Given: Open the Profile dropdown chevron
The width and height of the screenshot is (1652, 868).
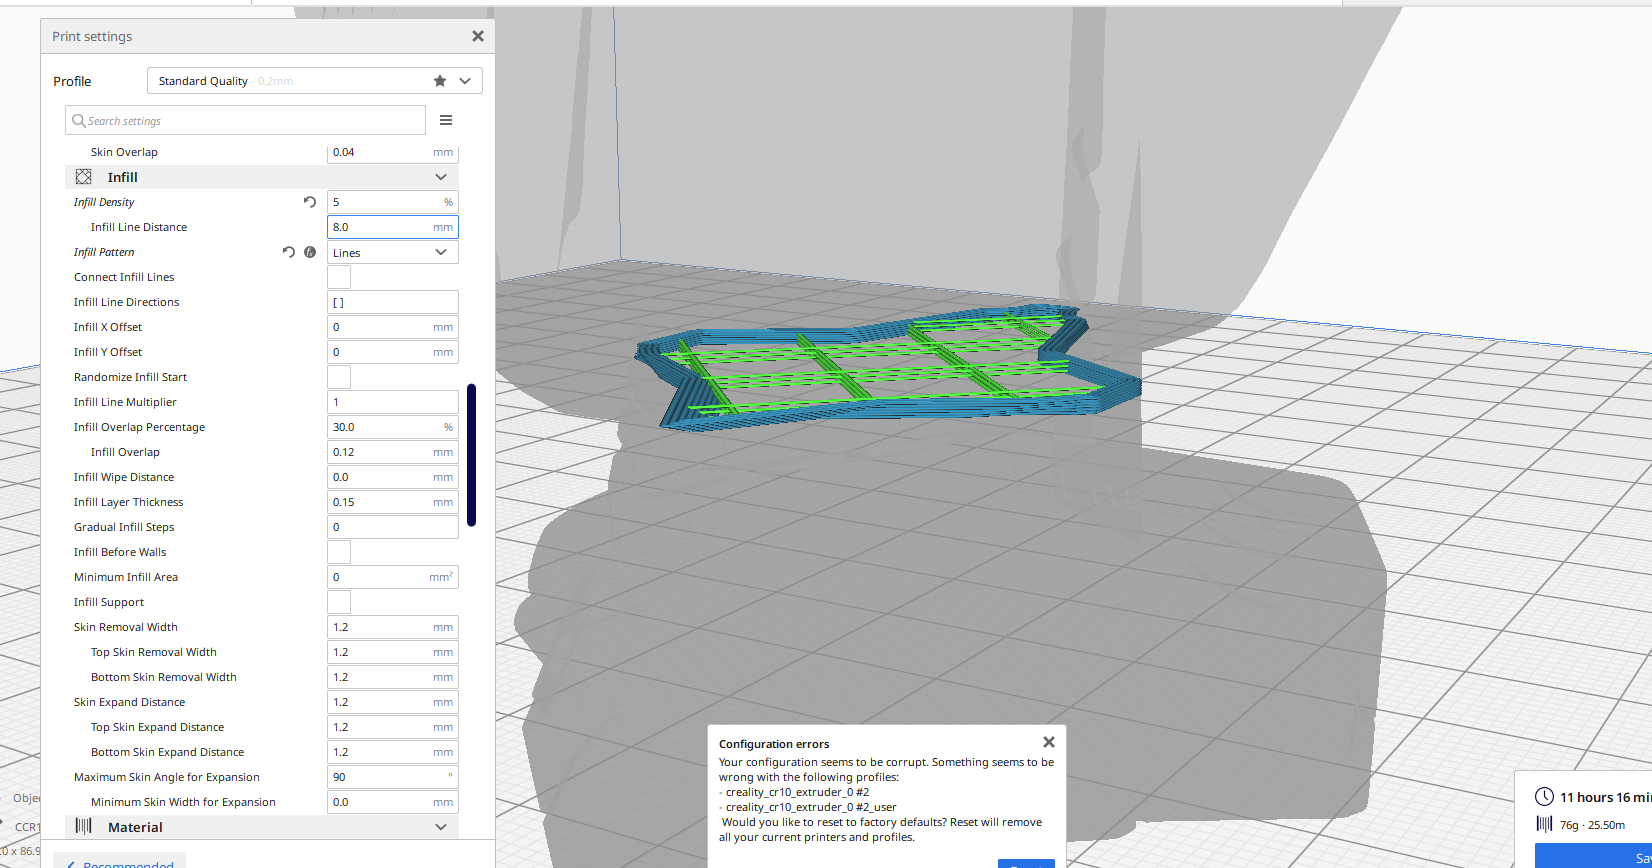Looking at the screenshot, I should [465, 81].
